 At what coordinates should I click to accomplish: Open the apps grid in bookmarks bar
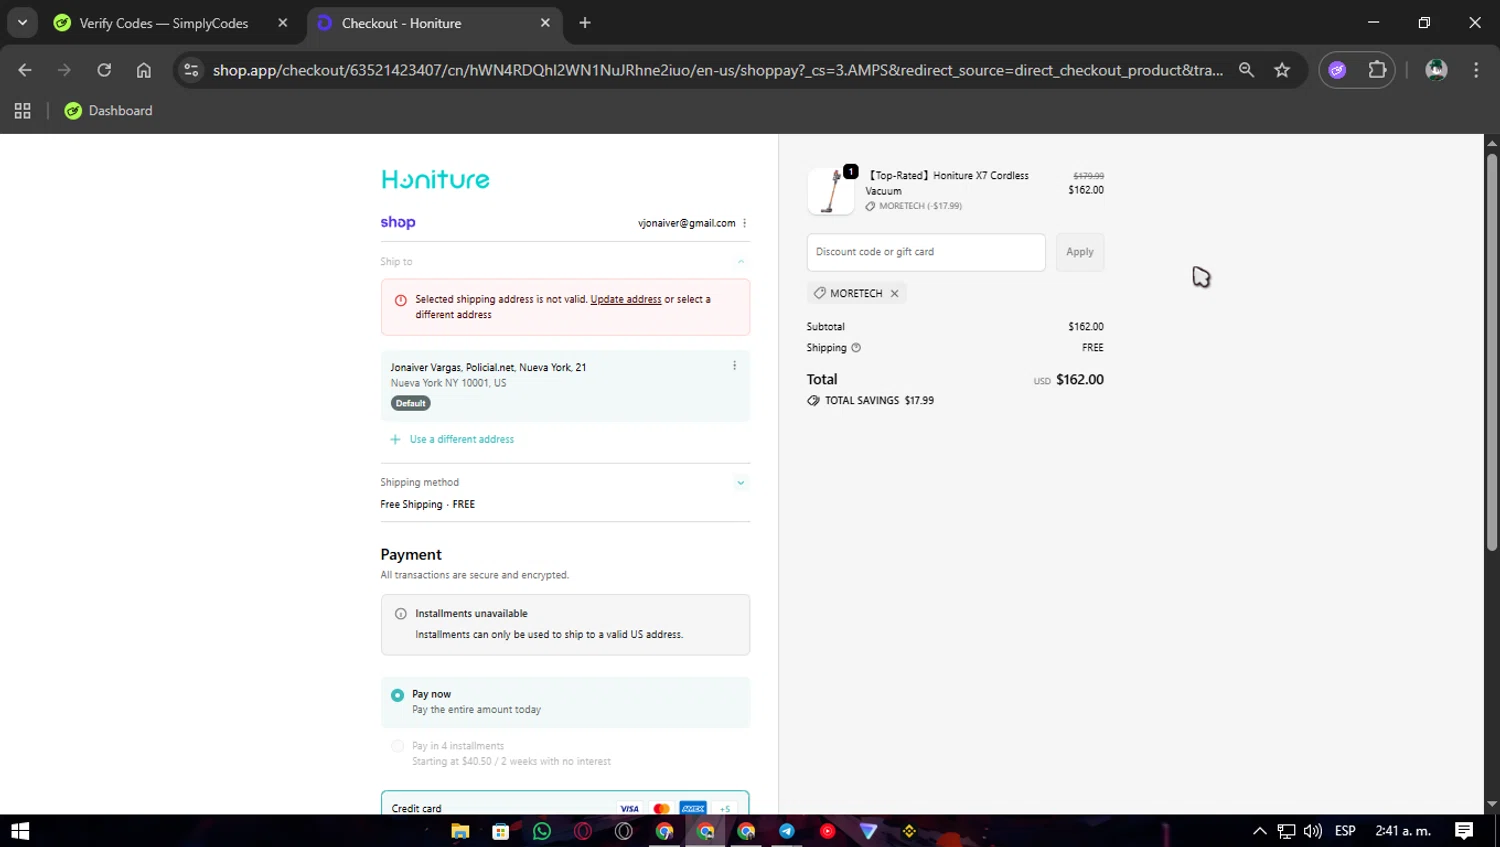click(22, 111)
